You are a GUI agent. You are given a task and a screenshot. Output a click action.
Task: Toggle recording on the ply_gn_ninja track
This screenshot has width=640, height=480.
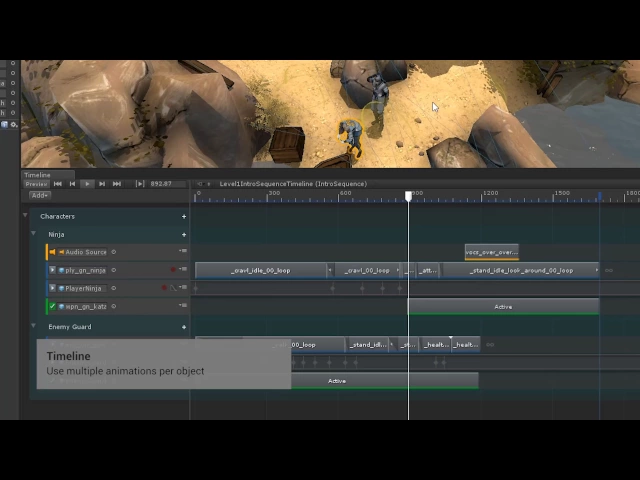tap(173, 269)
